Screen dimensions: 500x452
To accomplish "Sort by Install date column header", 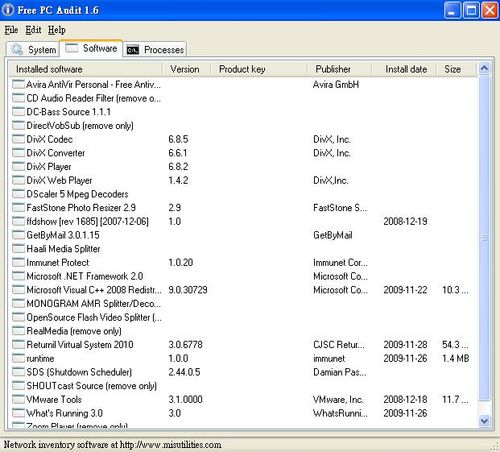I will [404, 69].
